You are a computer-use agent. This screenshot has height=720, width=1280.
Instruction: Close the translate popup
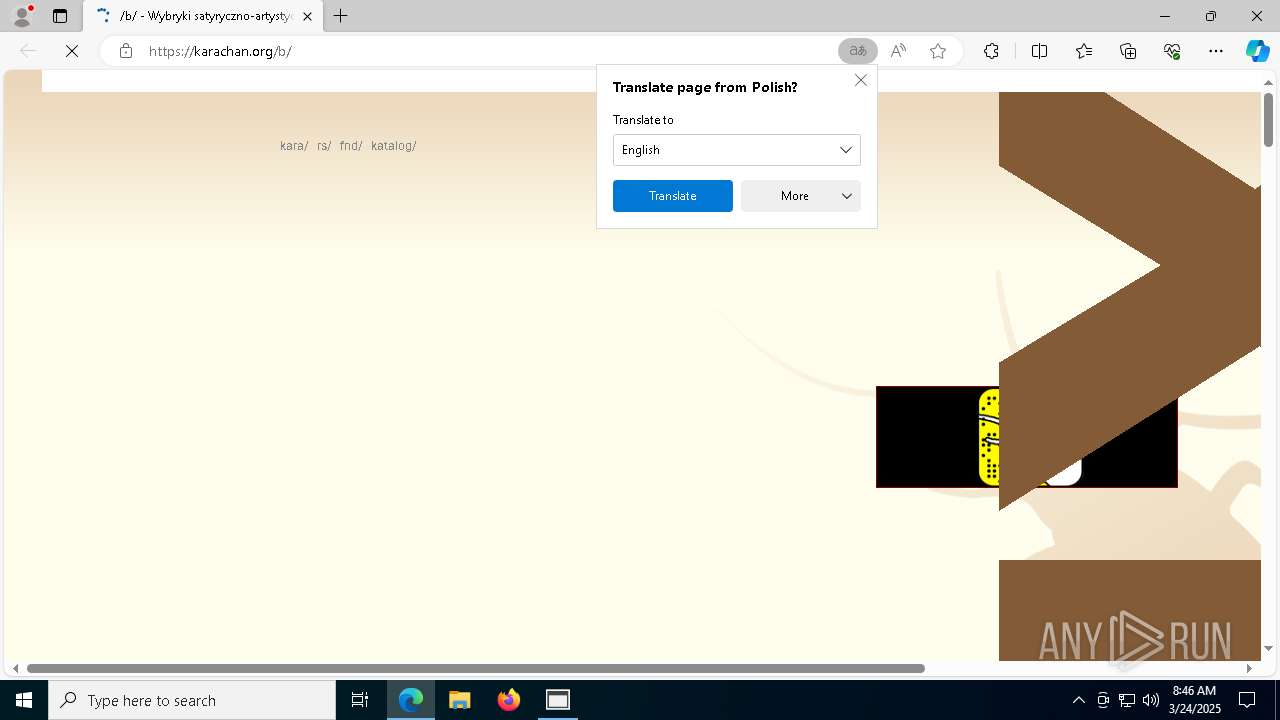(x=861, y=80)
